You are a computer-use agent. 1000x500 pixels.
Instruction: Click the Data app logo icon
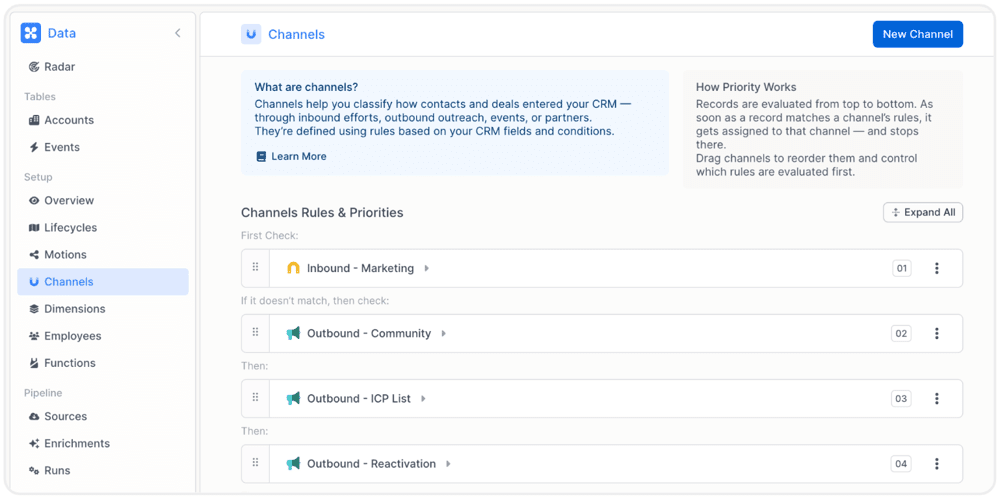pyautogui.click(x=31, y=33)
